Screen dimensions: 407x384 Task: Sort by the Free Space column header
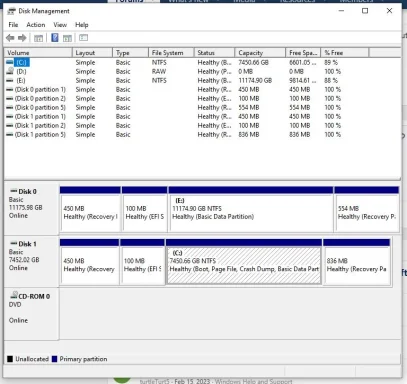303,53
